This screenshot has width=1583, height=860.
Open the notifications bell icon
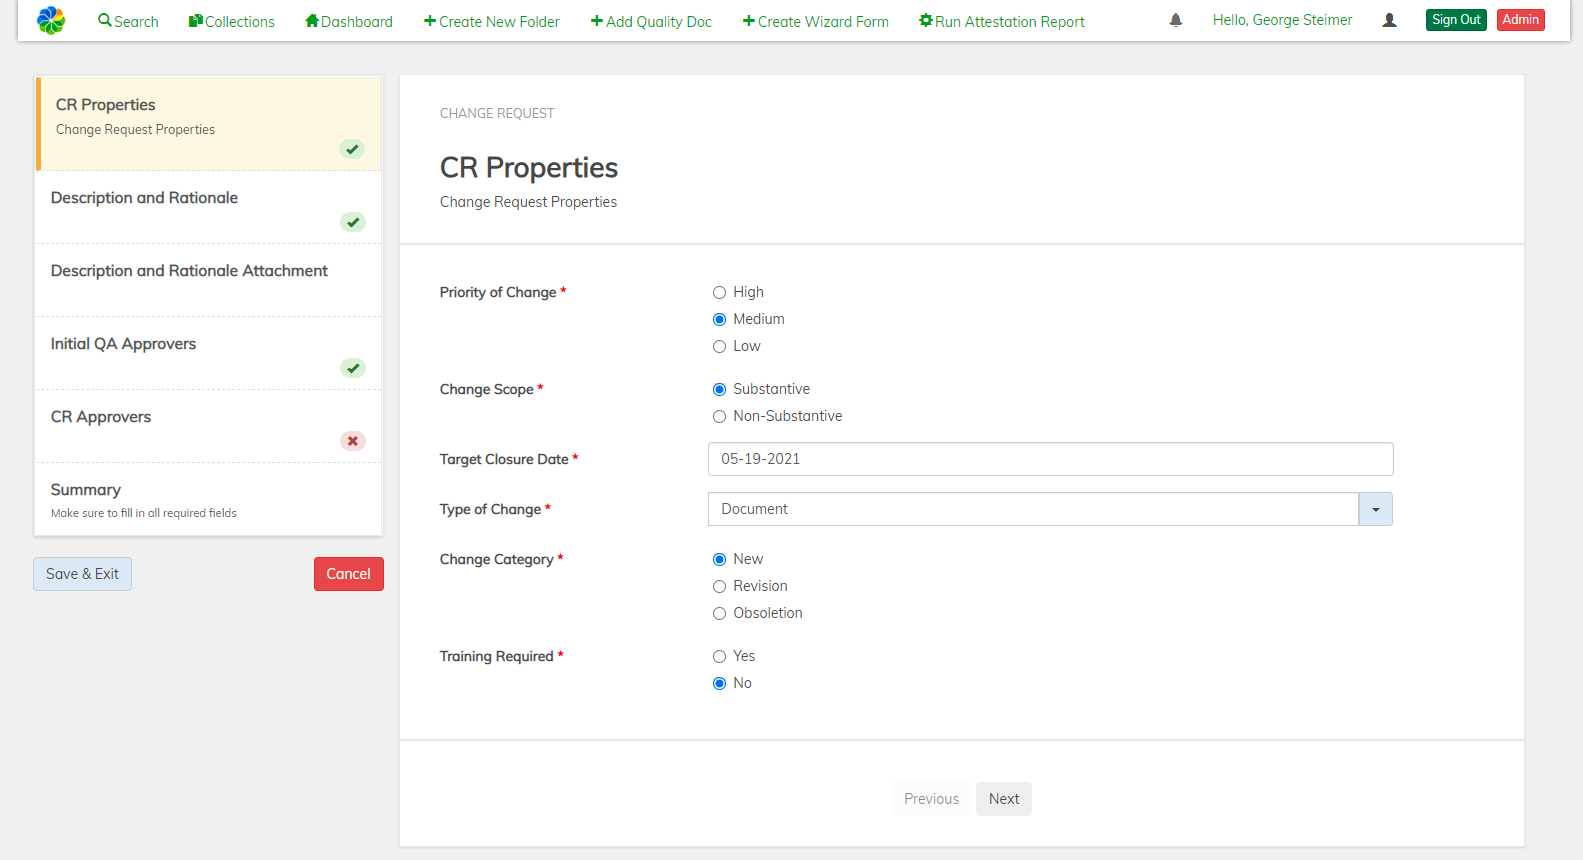pos(1176,20)
